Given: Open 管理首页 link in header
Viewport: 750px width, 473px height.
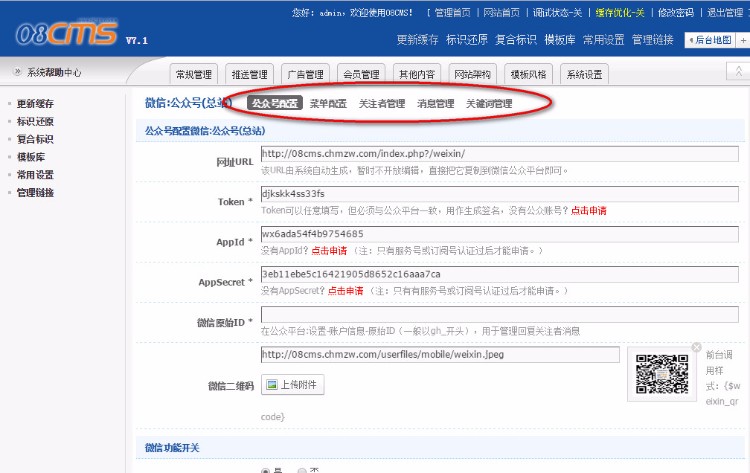Looking at the screenshot, I should pyautogui.click(x=452, y=13).
